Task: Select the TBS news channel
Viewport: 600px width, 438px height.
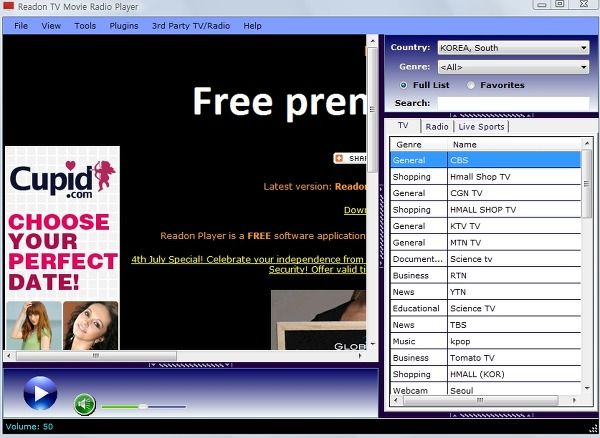Action: pos(486,325)
